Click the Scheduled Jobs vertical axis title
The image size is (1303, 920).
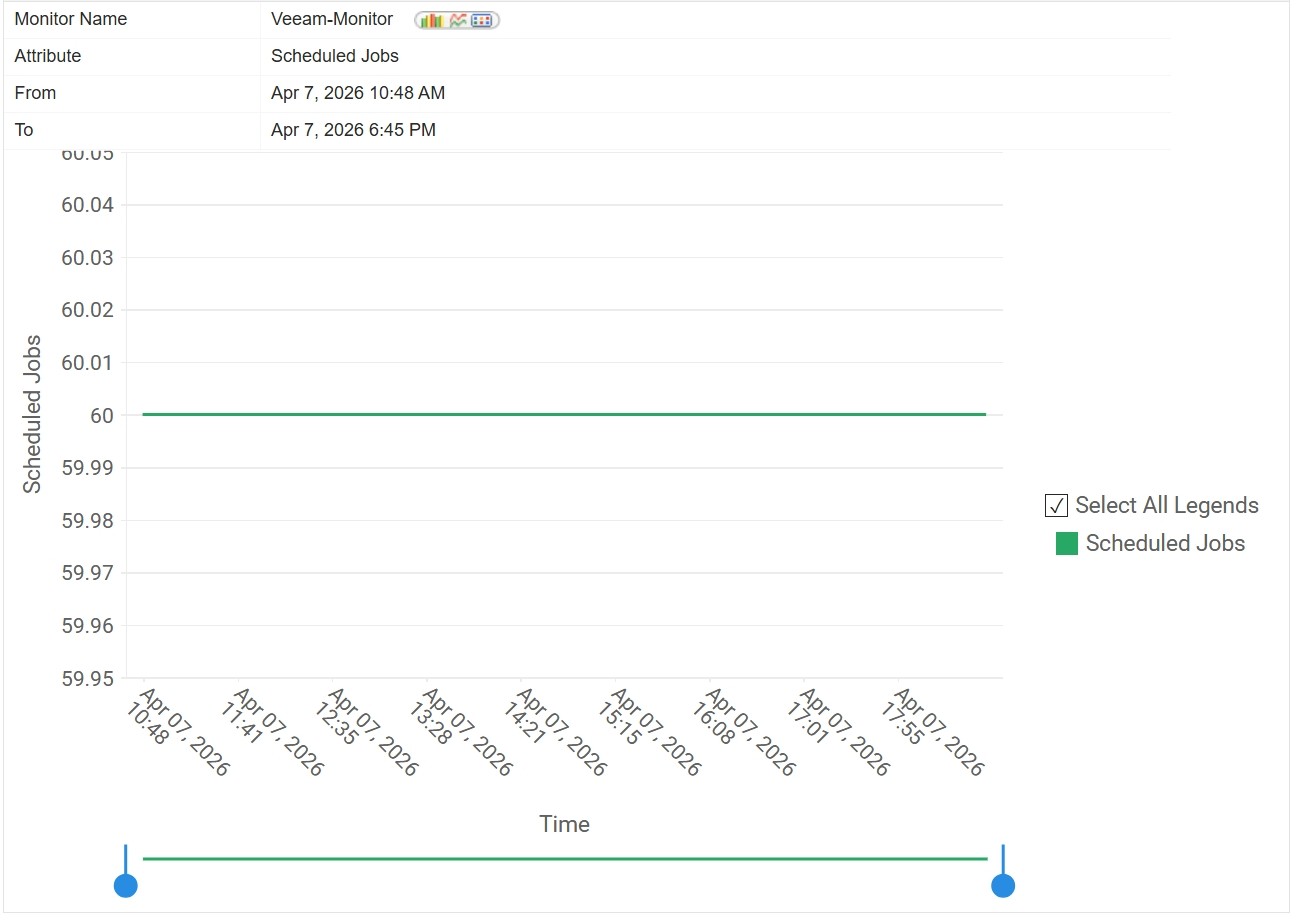[x=33, y=413]
